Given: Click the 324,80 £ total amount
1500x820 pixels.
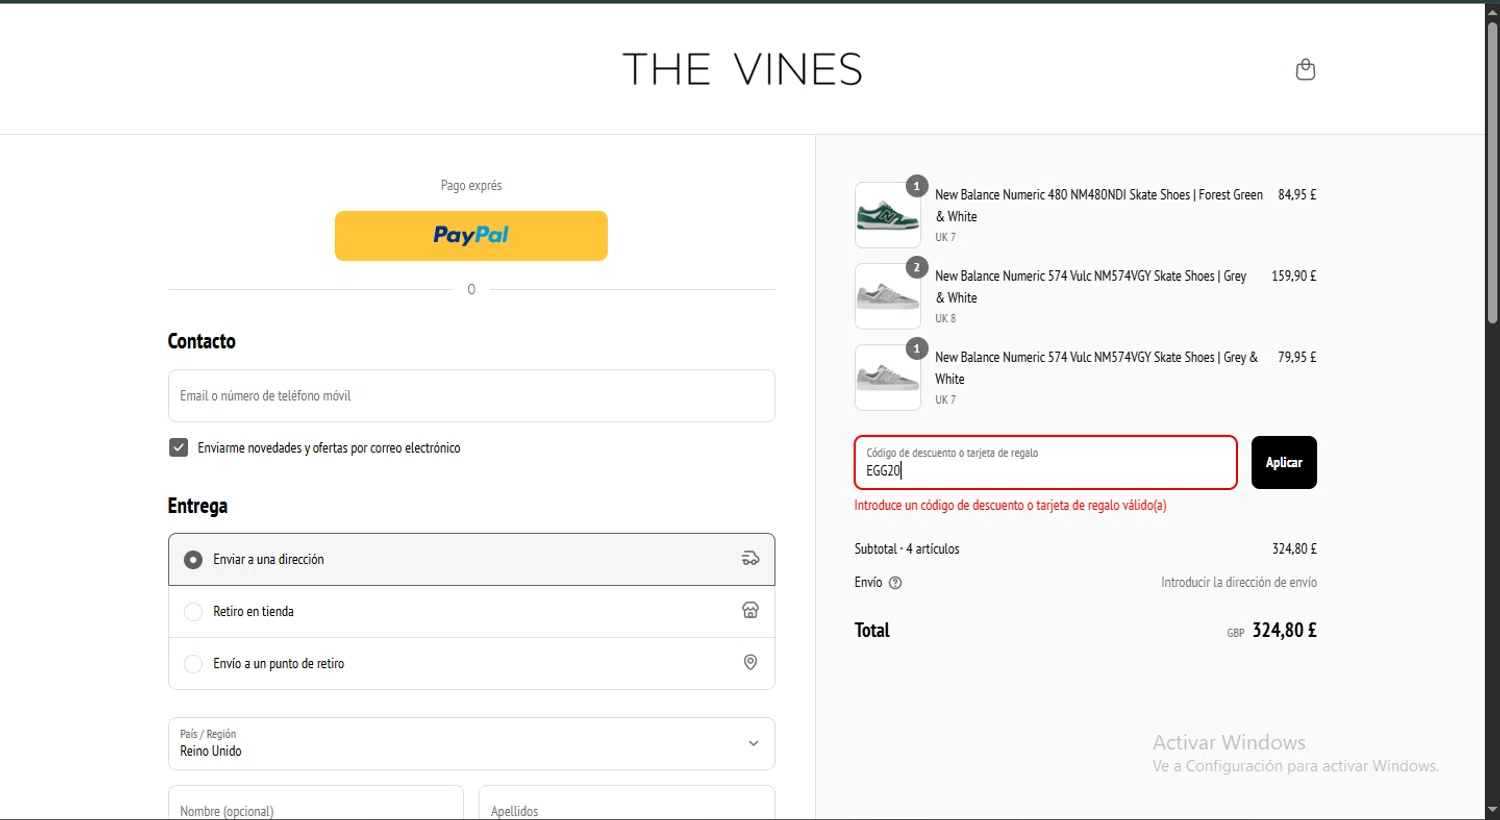Looking at the screenshot, I should tap(1284, 630).
